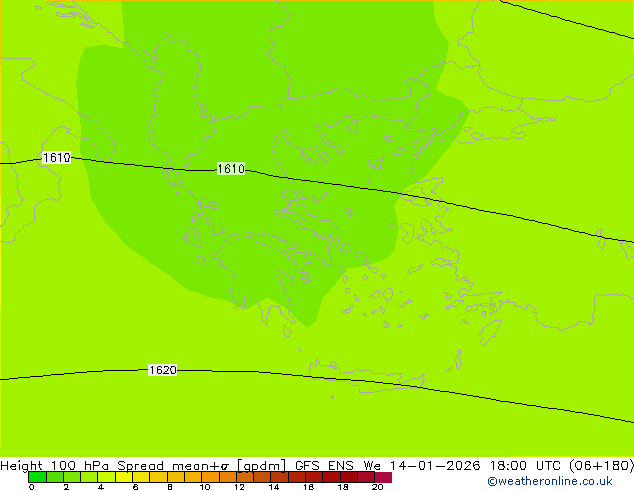Click the 1610 contour label with white background

tap(57, 158)
